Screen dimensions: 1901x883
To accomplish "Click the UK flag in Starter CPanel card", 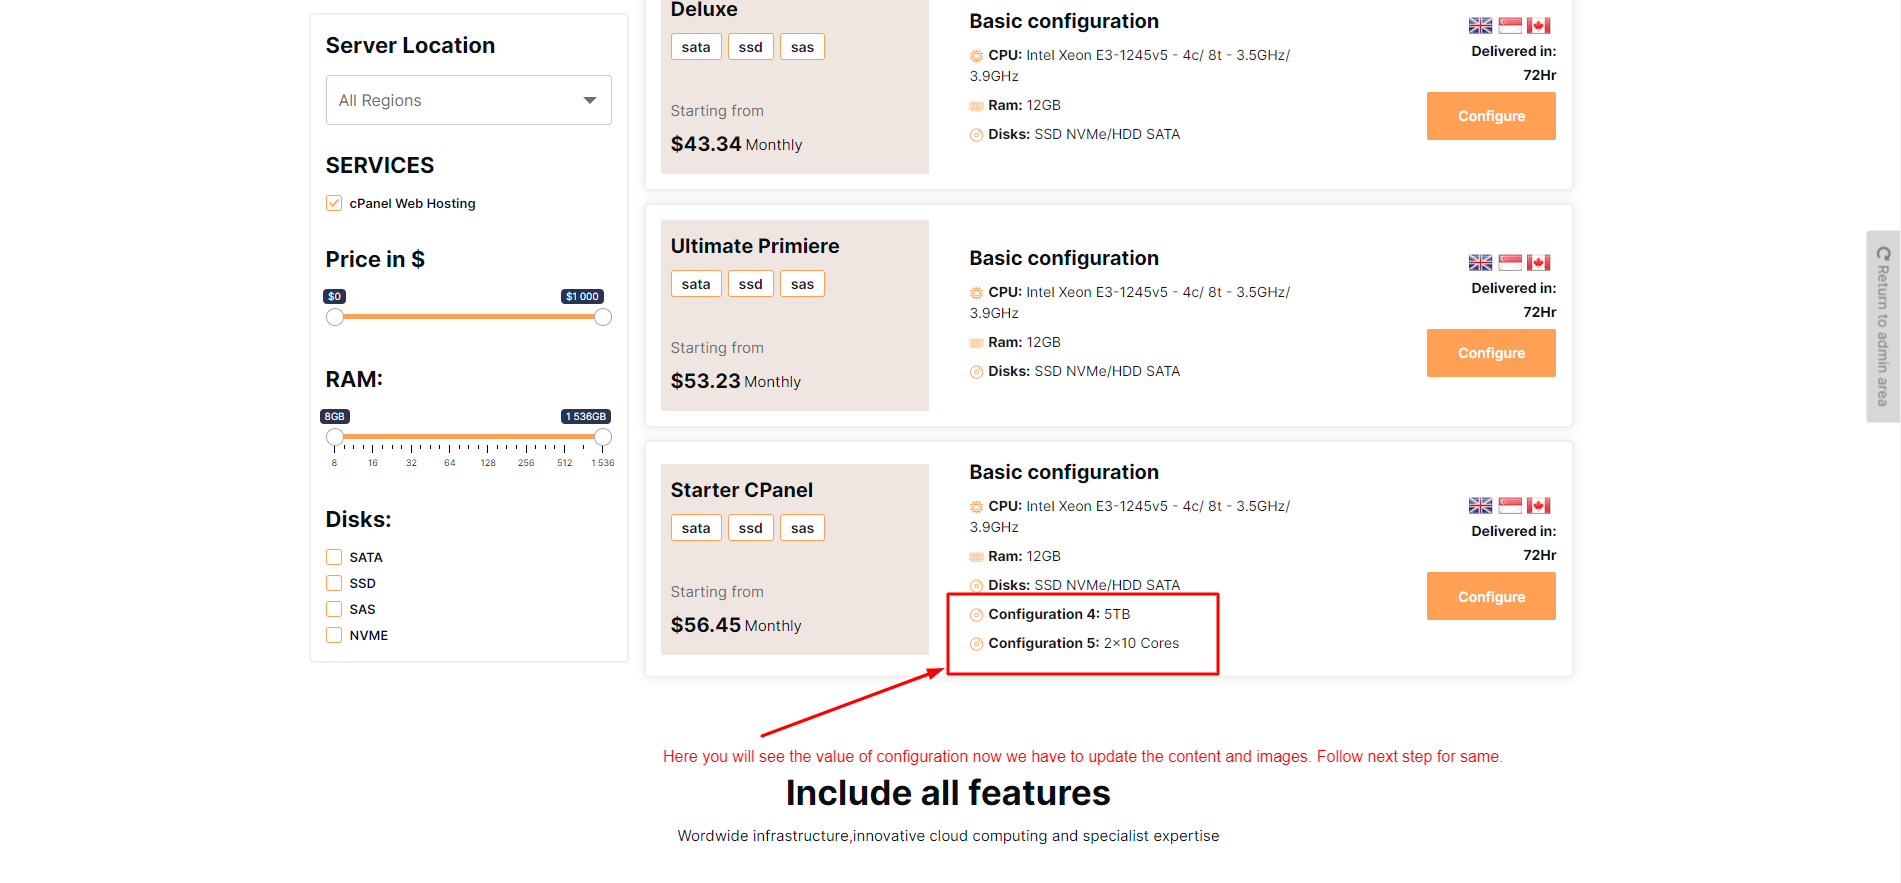I will coord(1480,506).
